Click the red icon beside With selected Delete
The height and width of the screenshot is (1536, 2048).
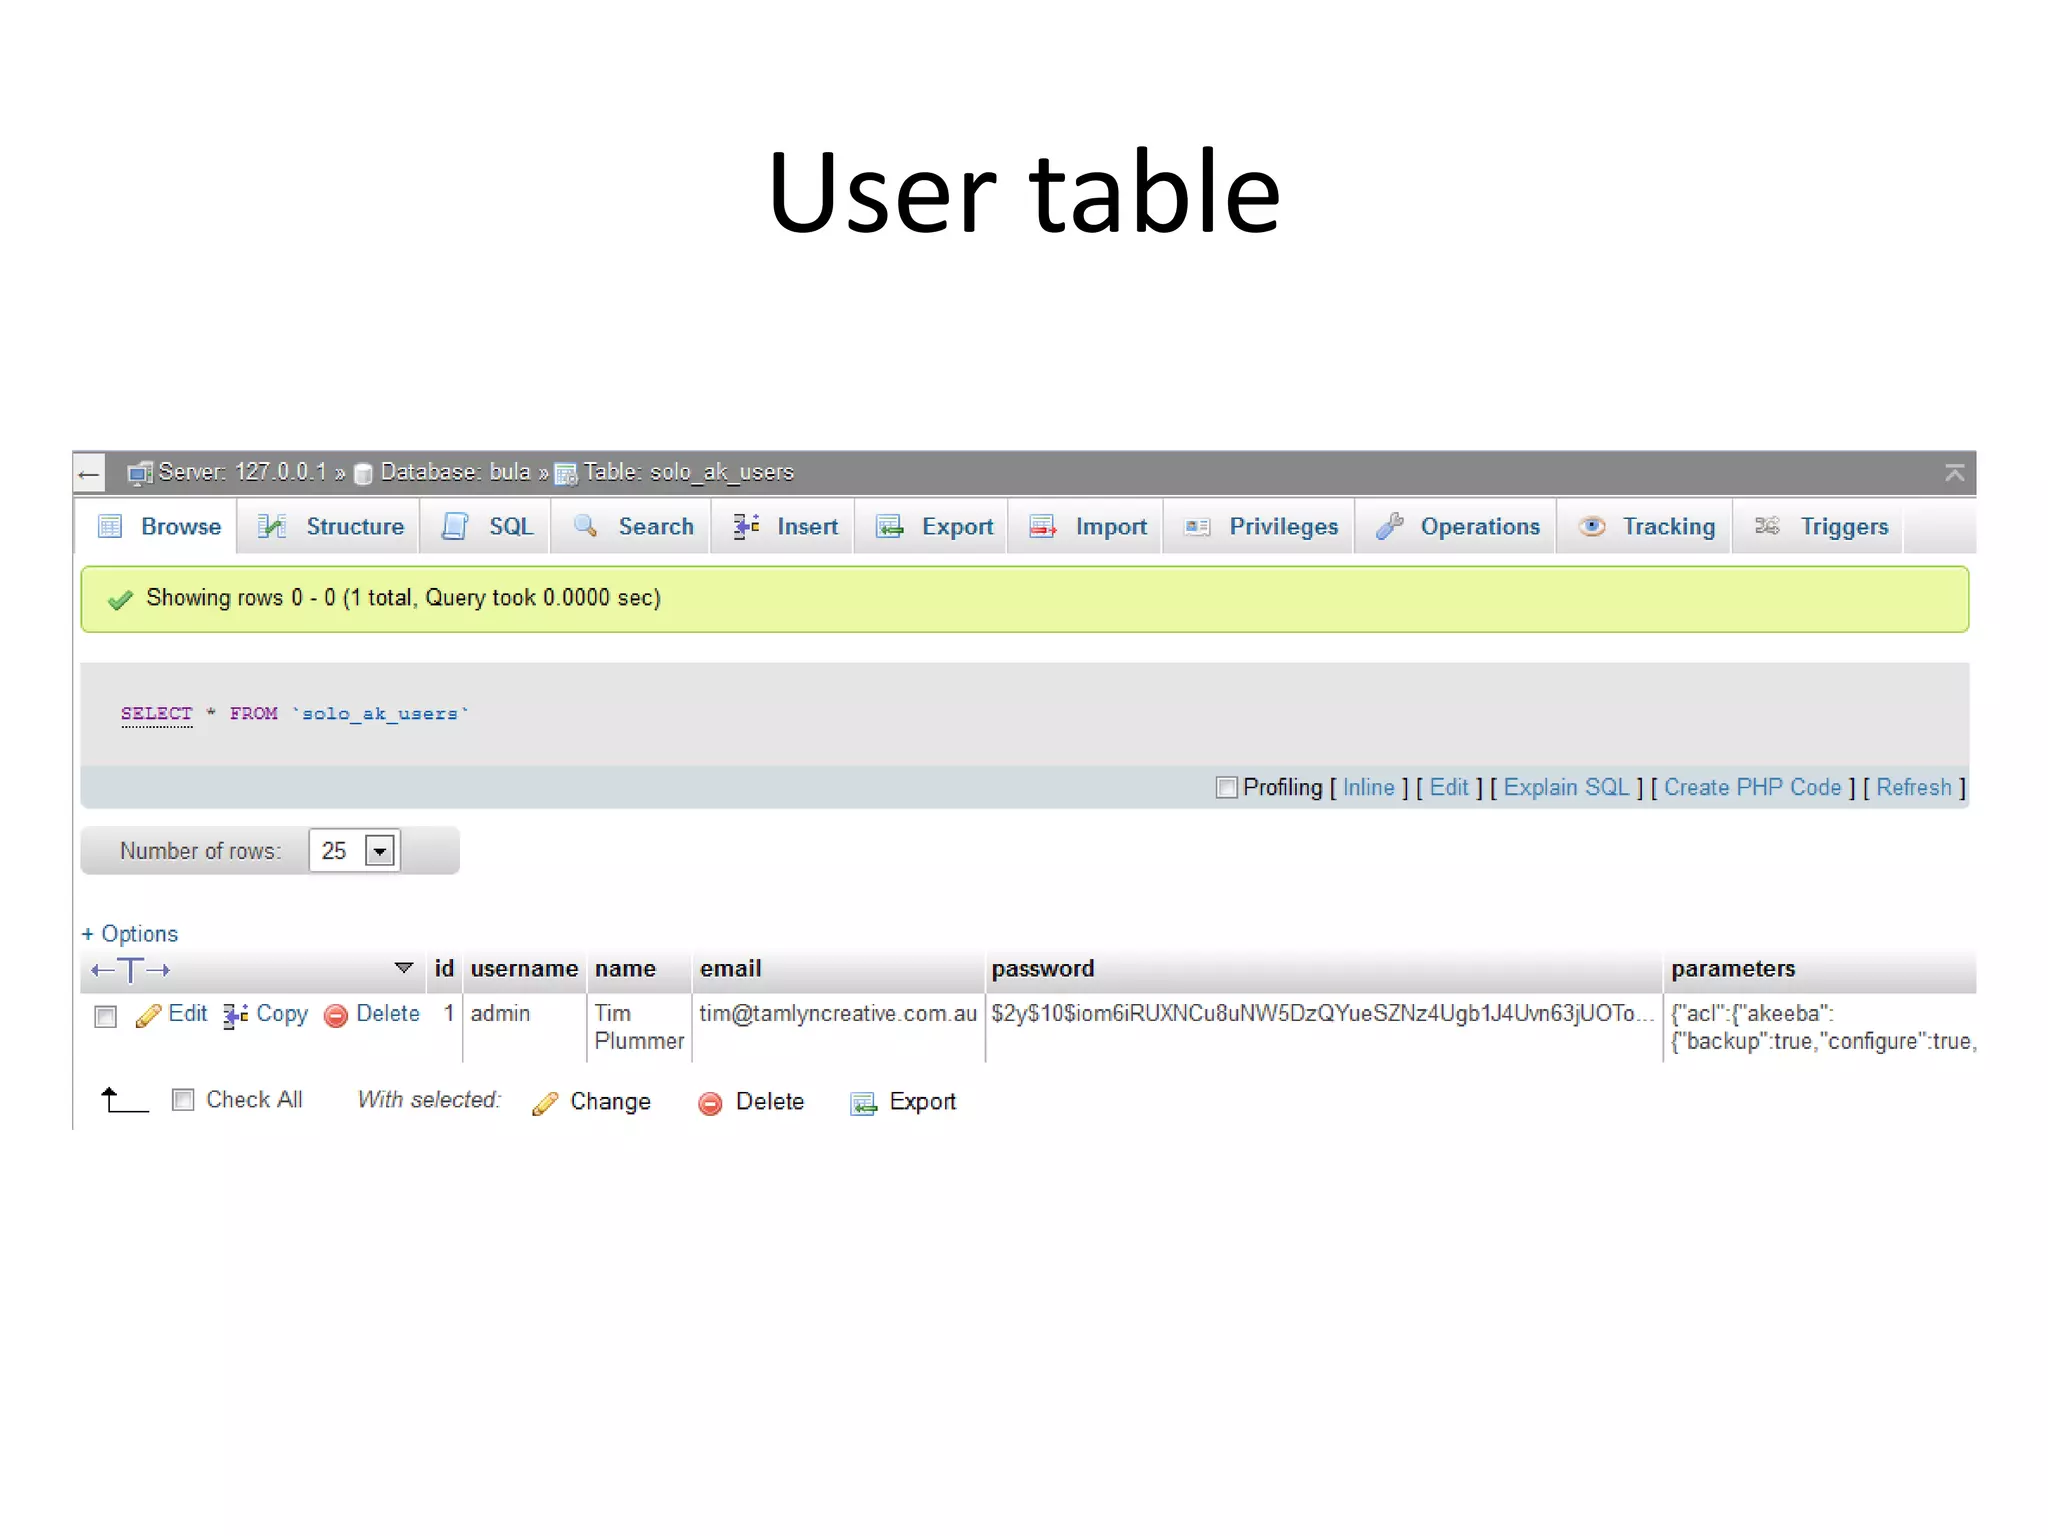(710, 1103)
